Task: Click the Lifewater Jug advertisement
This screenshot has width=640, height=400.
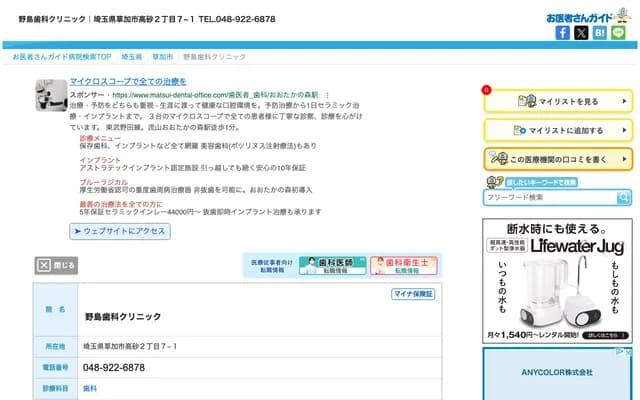Action: [x=558, y=281]
